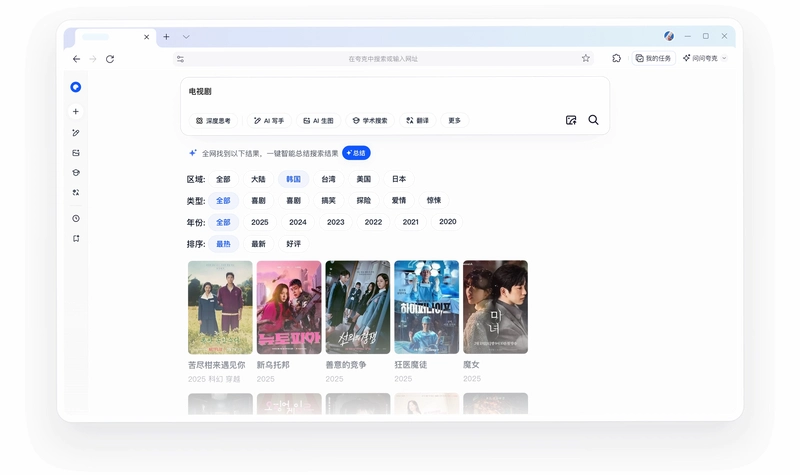Screen dimensions: 800x475
Task: Open history clock icon in sidebar
Action: pos(76,218)
